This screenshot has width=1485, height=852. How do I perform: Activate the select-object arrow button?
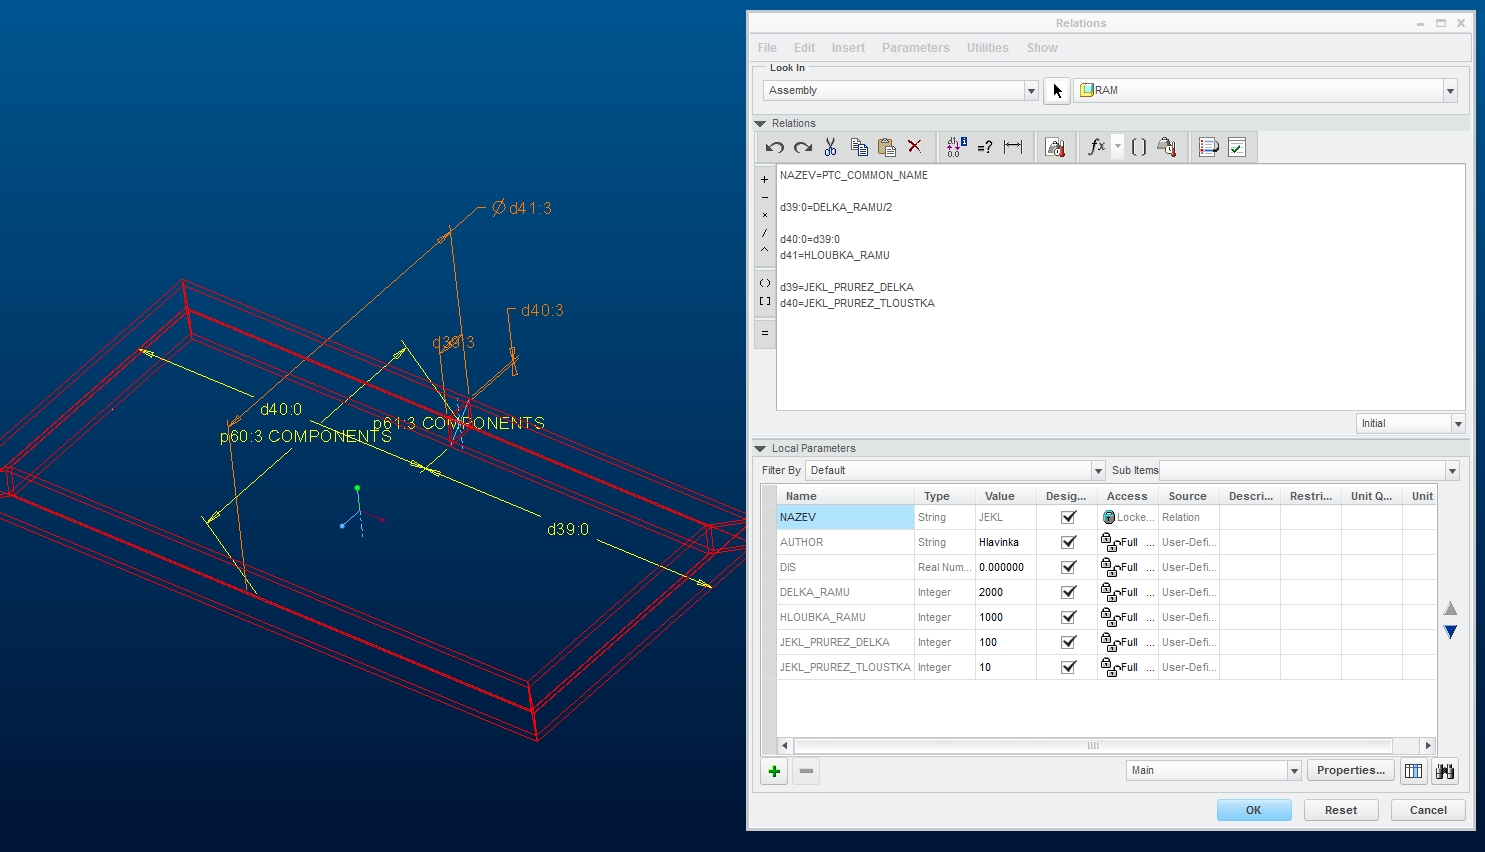point(1057,90)
